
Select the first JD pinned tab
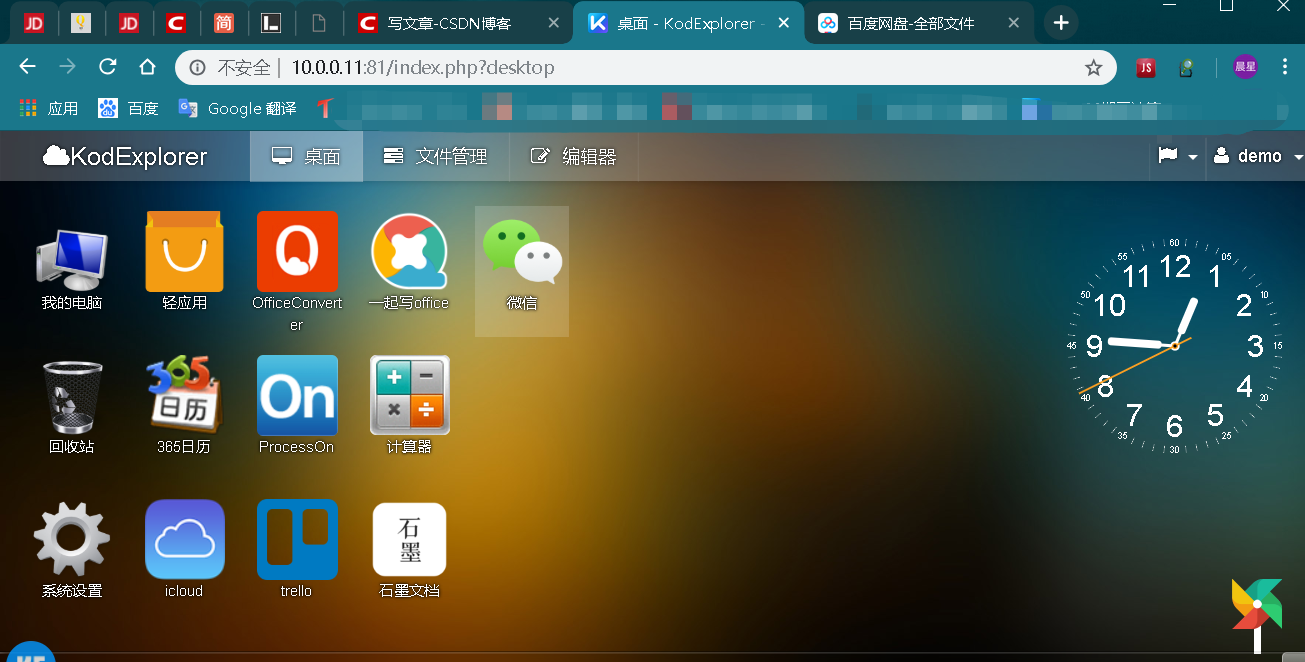34,23
